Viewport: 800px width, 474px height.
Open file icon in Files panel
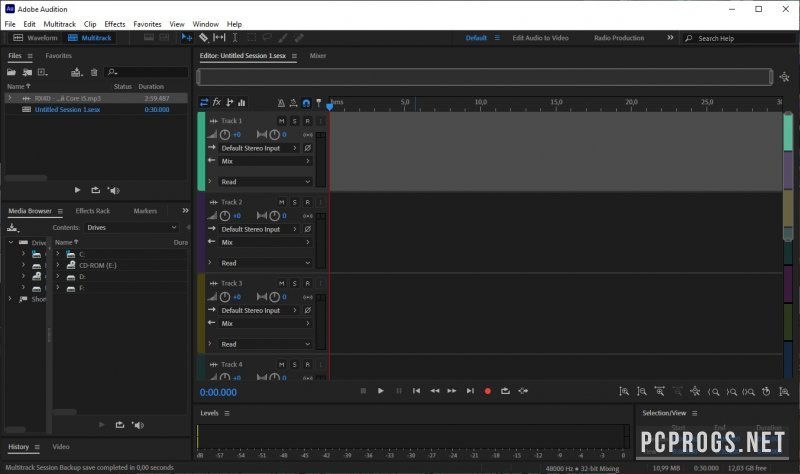(x=11, y=72)
